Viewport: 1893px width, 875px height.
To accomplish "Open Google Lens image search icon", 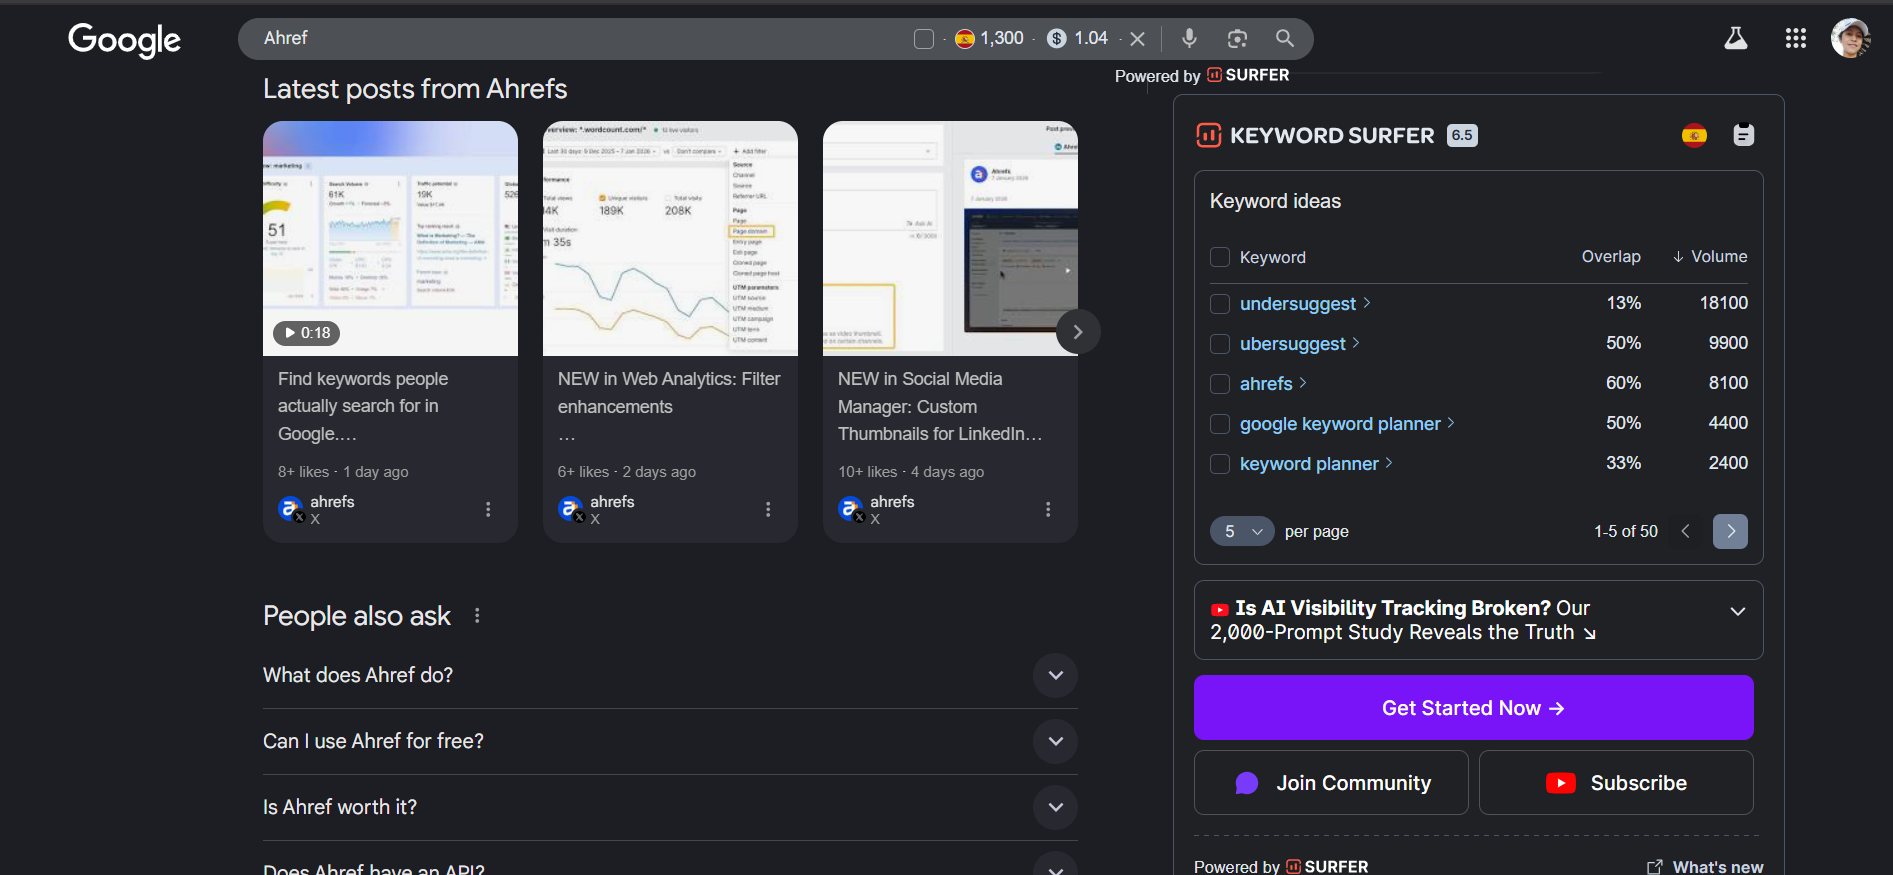I will (x=1237, y=38).
